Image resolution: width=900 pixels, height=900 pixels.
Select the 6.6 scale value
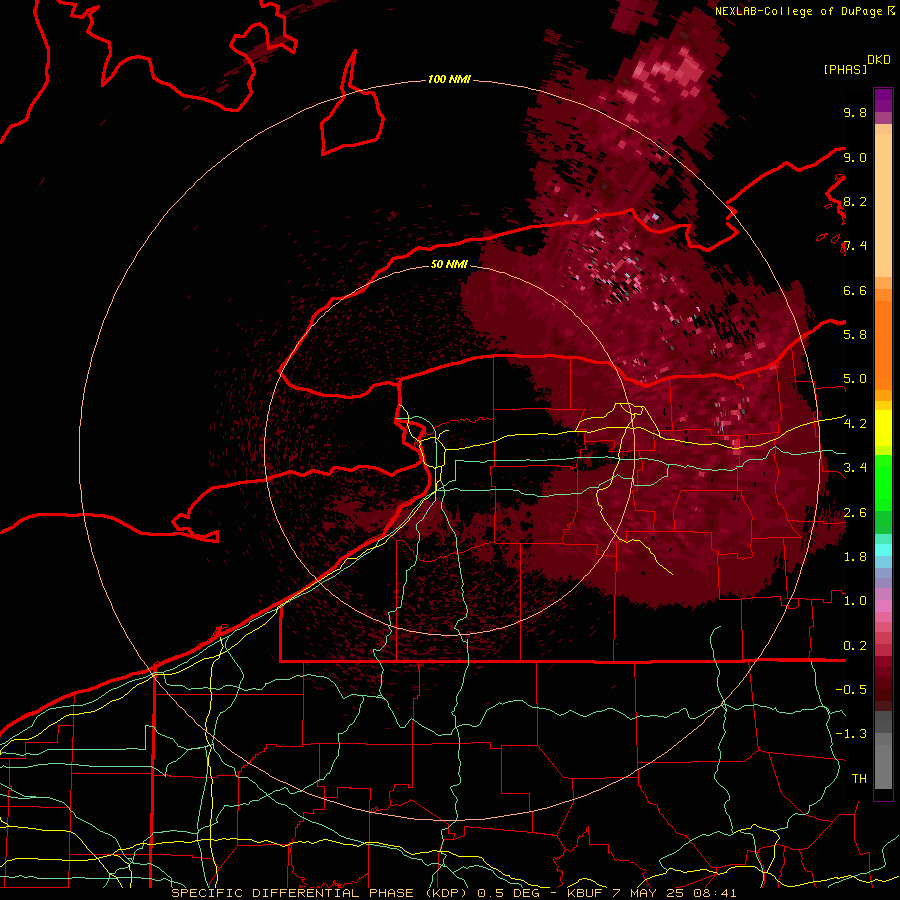[855, 290]
